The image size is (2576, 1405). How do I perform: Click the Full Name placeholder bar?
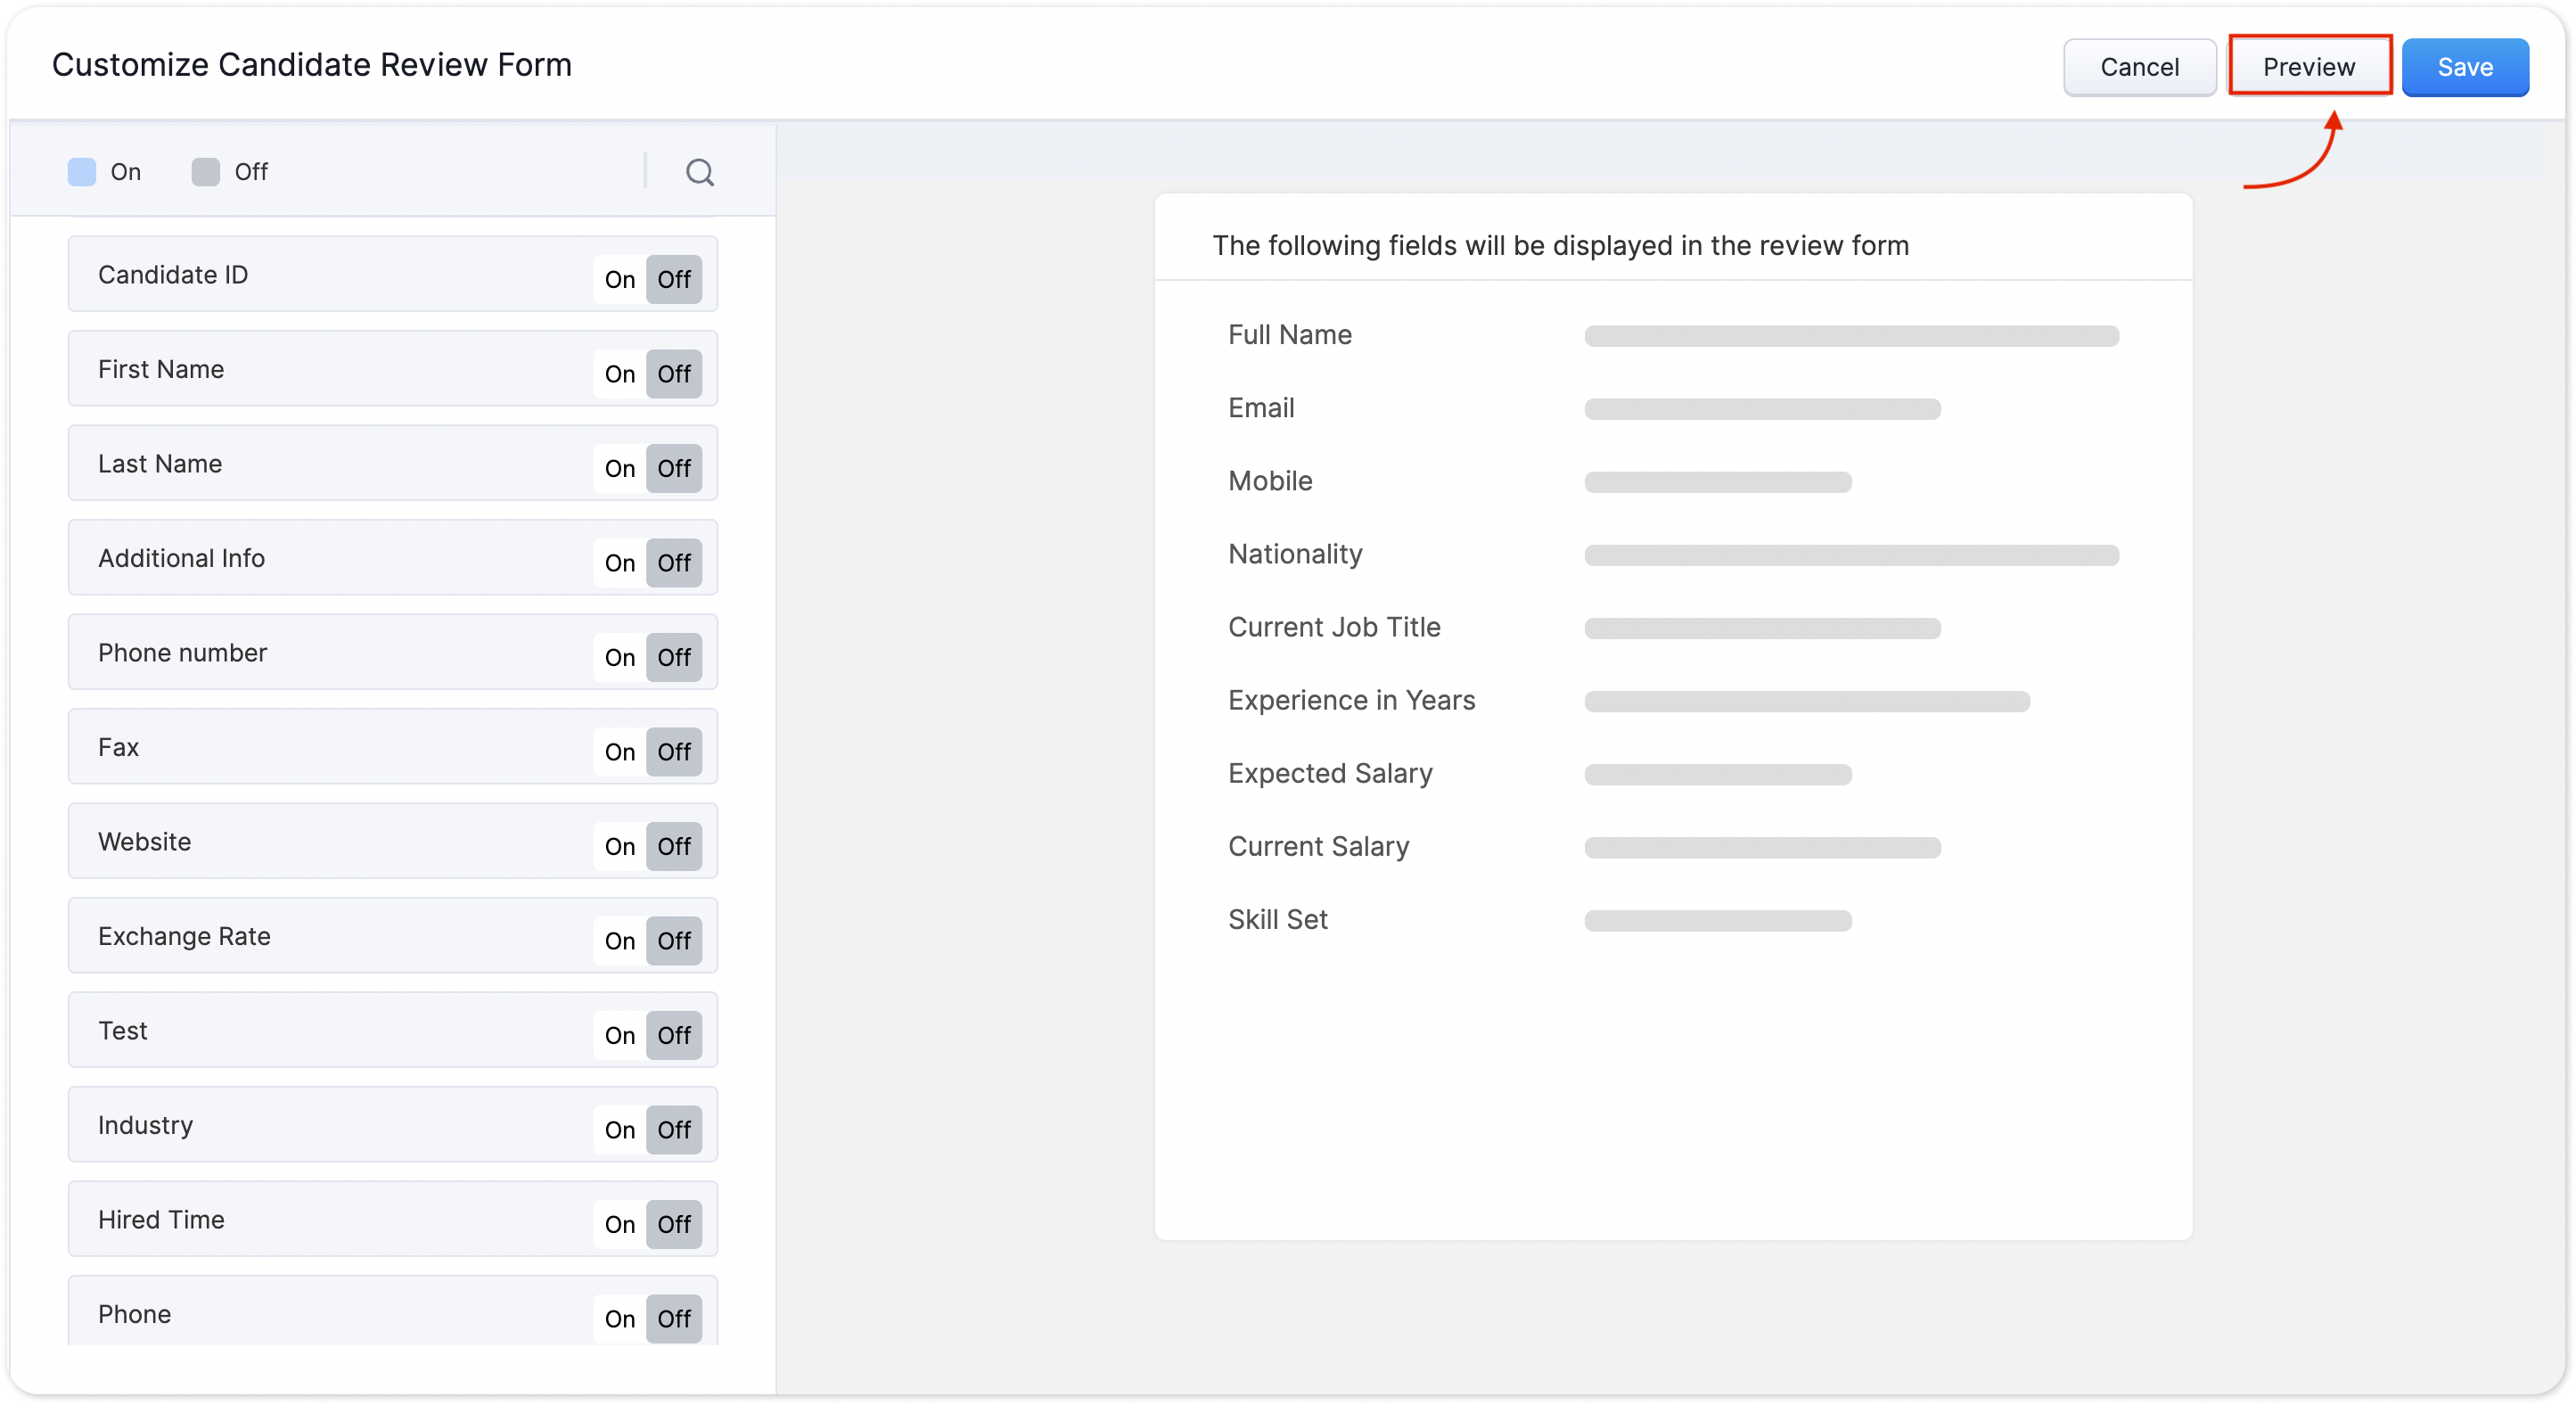1850,336
